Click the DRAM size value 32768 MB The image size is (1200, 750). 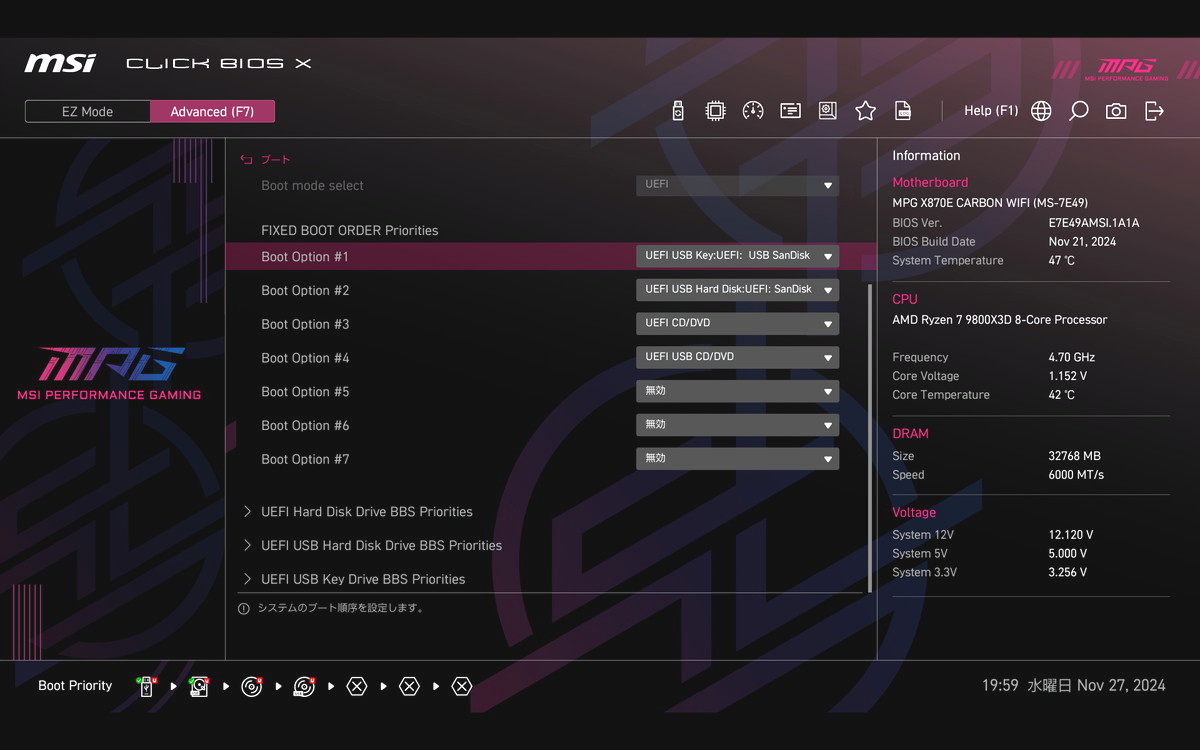1075,456
